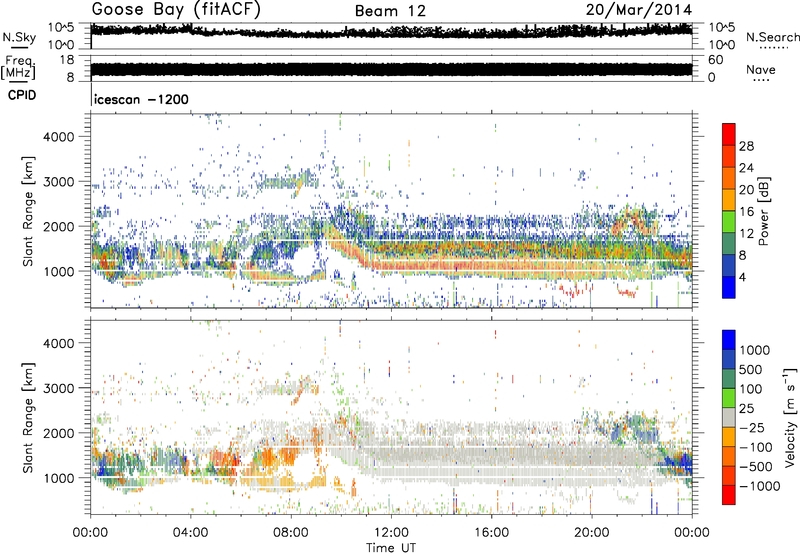Click the "24" label on the Power colorbar
800x554 pixels.
pos(746,168)
